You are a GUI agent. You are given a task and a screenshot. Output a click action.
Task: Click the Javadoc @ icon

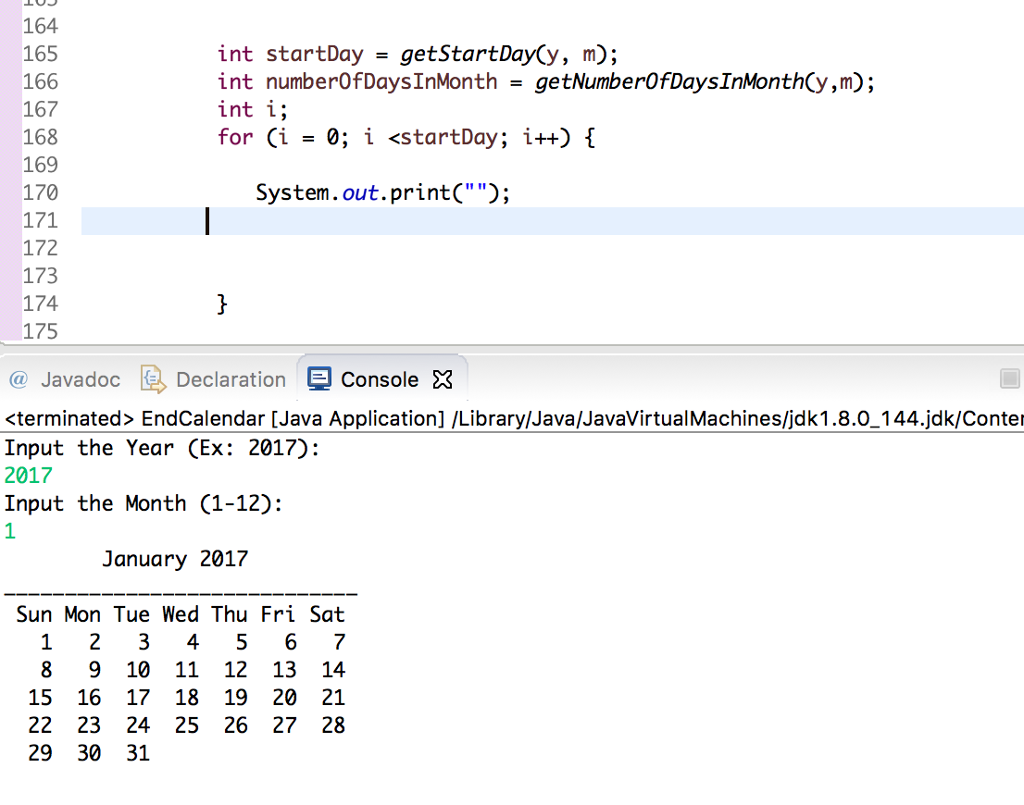point(18,379)
